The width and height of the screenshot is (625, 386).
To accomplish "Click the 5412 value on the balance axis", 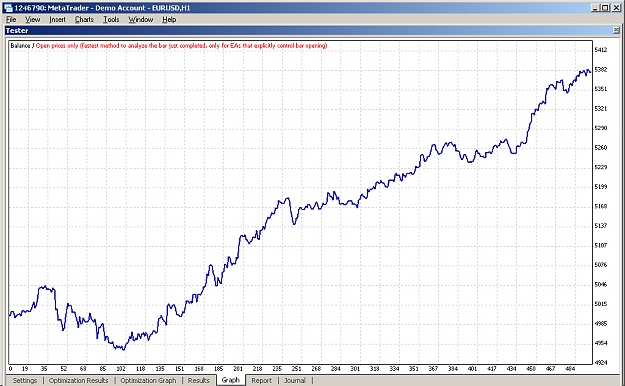I will [x=601, y=50].
